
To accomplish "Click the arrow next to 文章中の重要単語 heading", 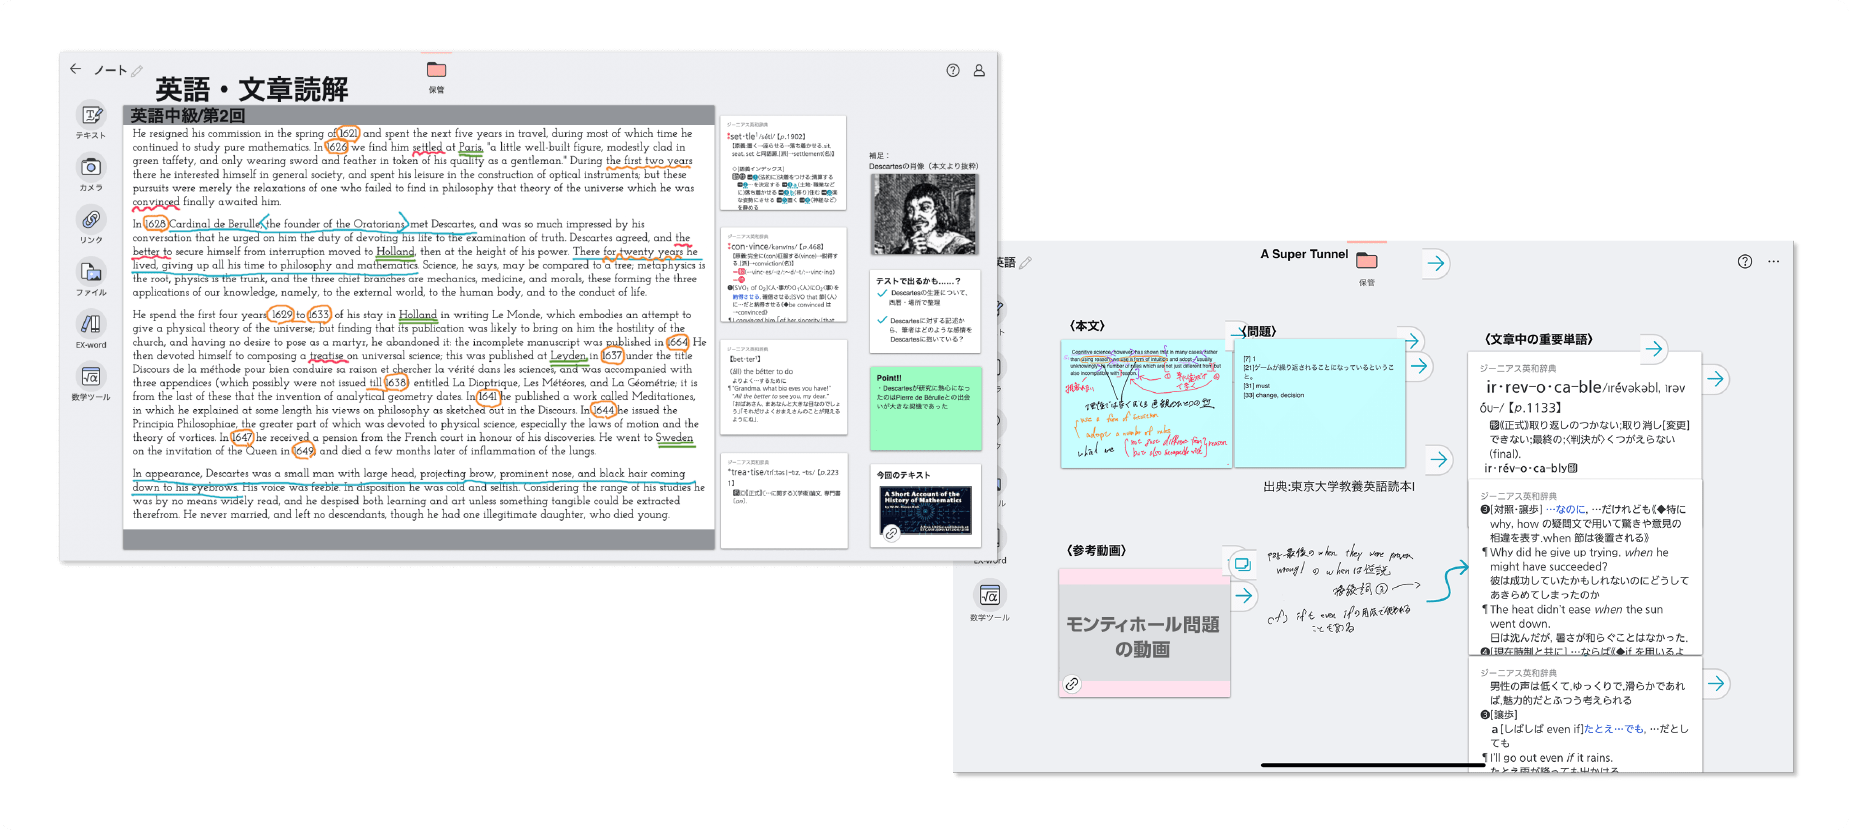I will 1654,349.
